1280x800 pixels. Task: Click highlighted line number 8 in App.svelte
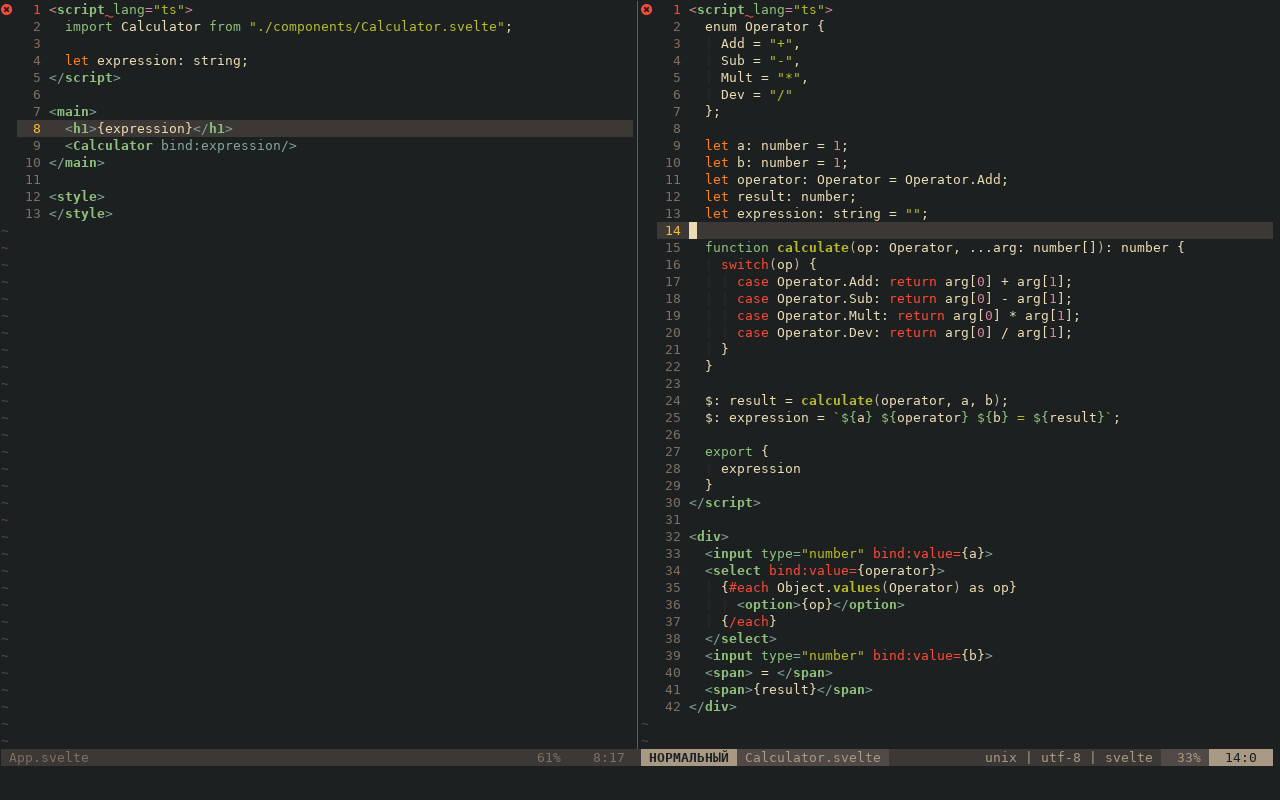click(x=37, y=128)
